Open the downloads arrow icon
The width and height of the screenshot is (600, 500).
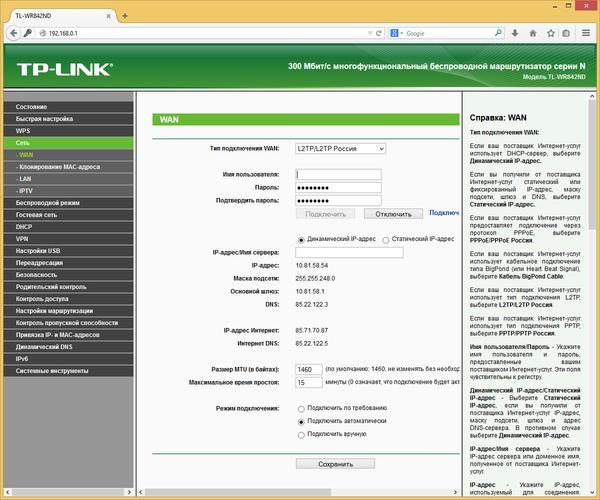click(x=515, y=33)
